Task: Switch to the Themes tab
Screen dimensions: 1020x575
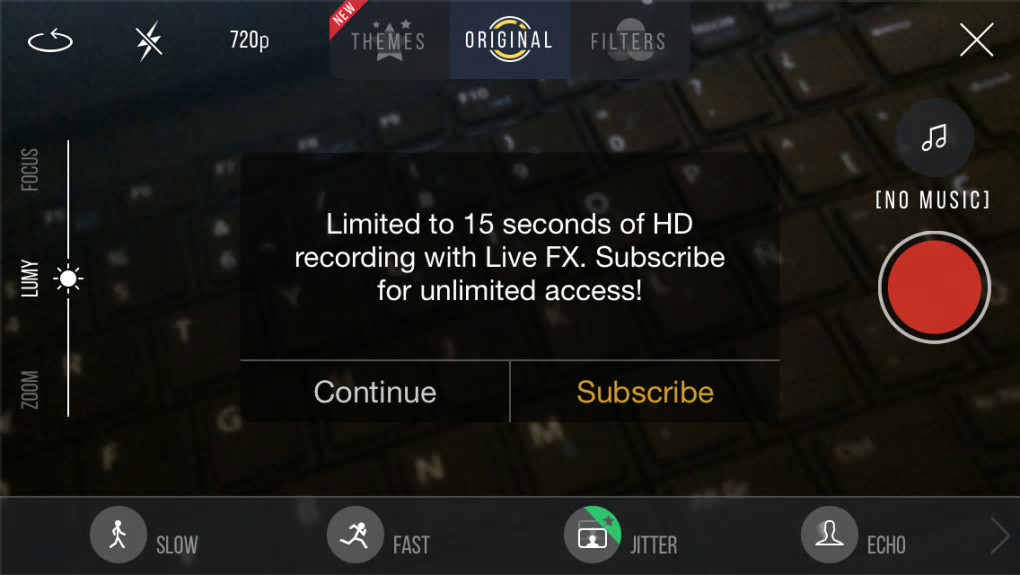Action: [x=388, y=40]
